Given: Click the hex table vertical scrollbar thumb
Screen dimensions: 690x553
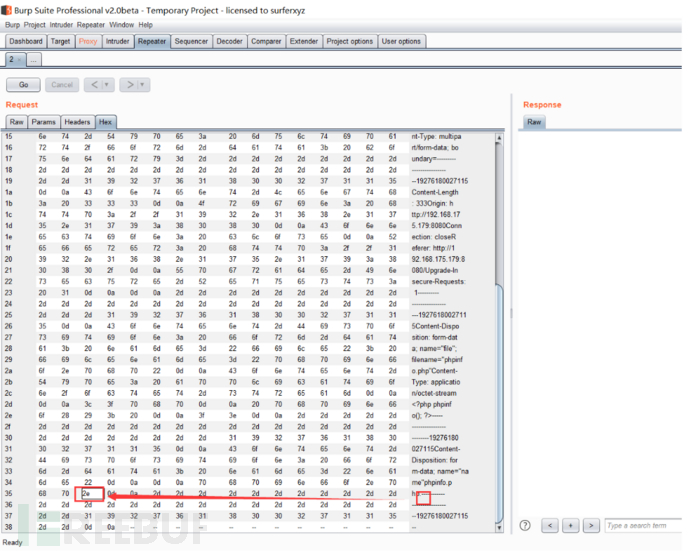Looking at the screenshot, I should pos(499,404).
